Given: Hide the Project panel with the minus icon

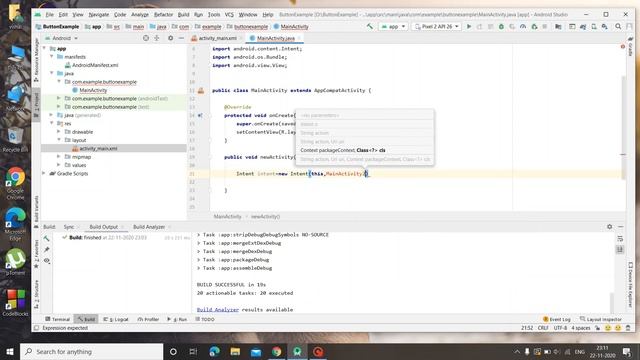Looking at the screenshot, I should pos(181,38).
